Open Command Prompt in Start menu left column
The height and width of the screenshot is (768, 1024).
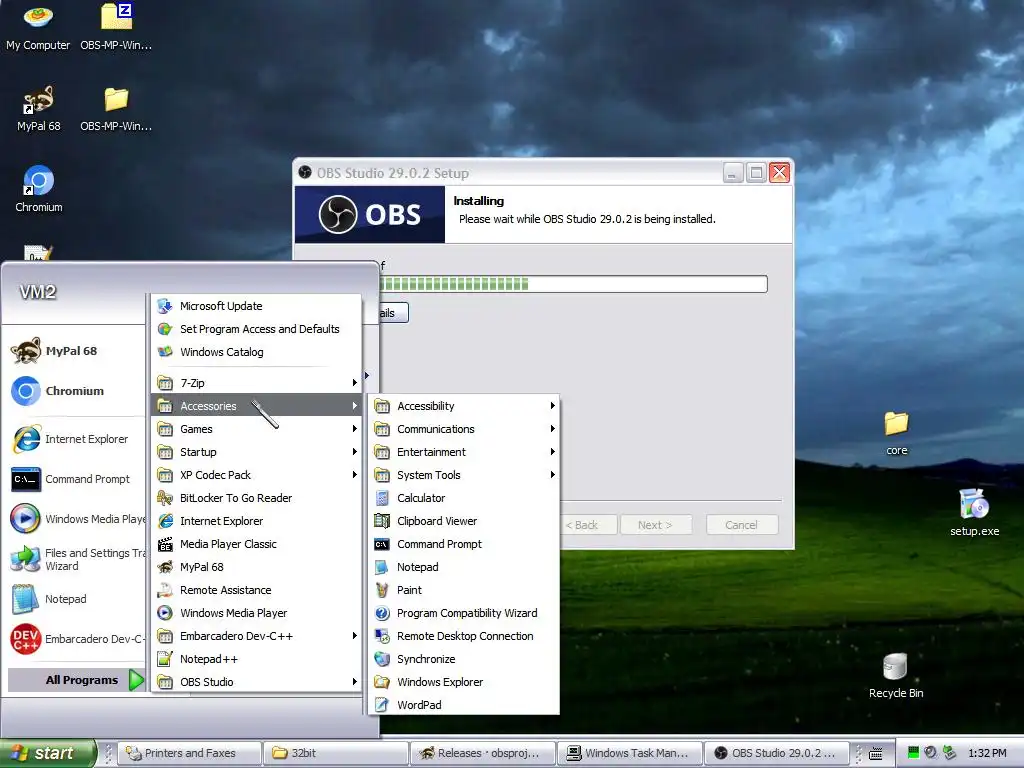click(x=73, y=479)
